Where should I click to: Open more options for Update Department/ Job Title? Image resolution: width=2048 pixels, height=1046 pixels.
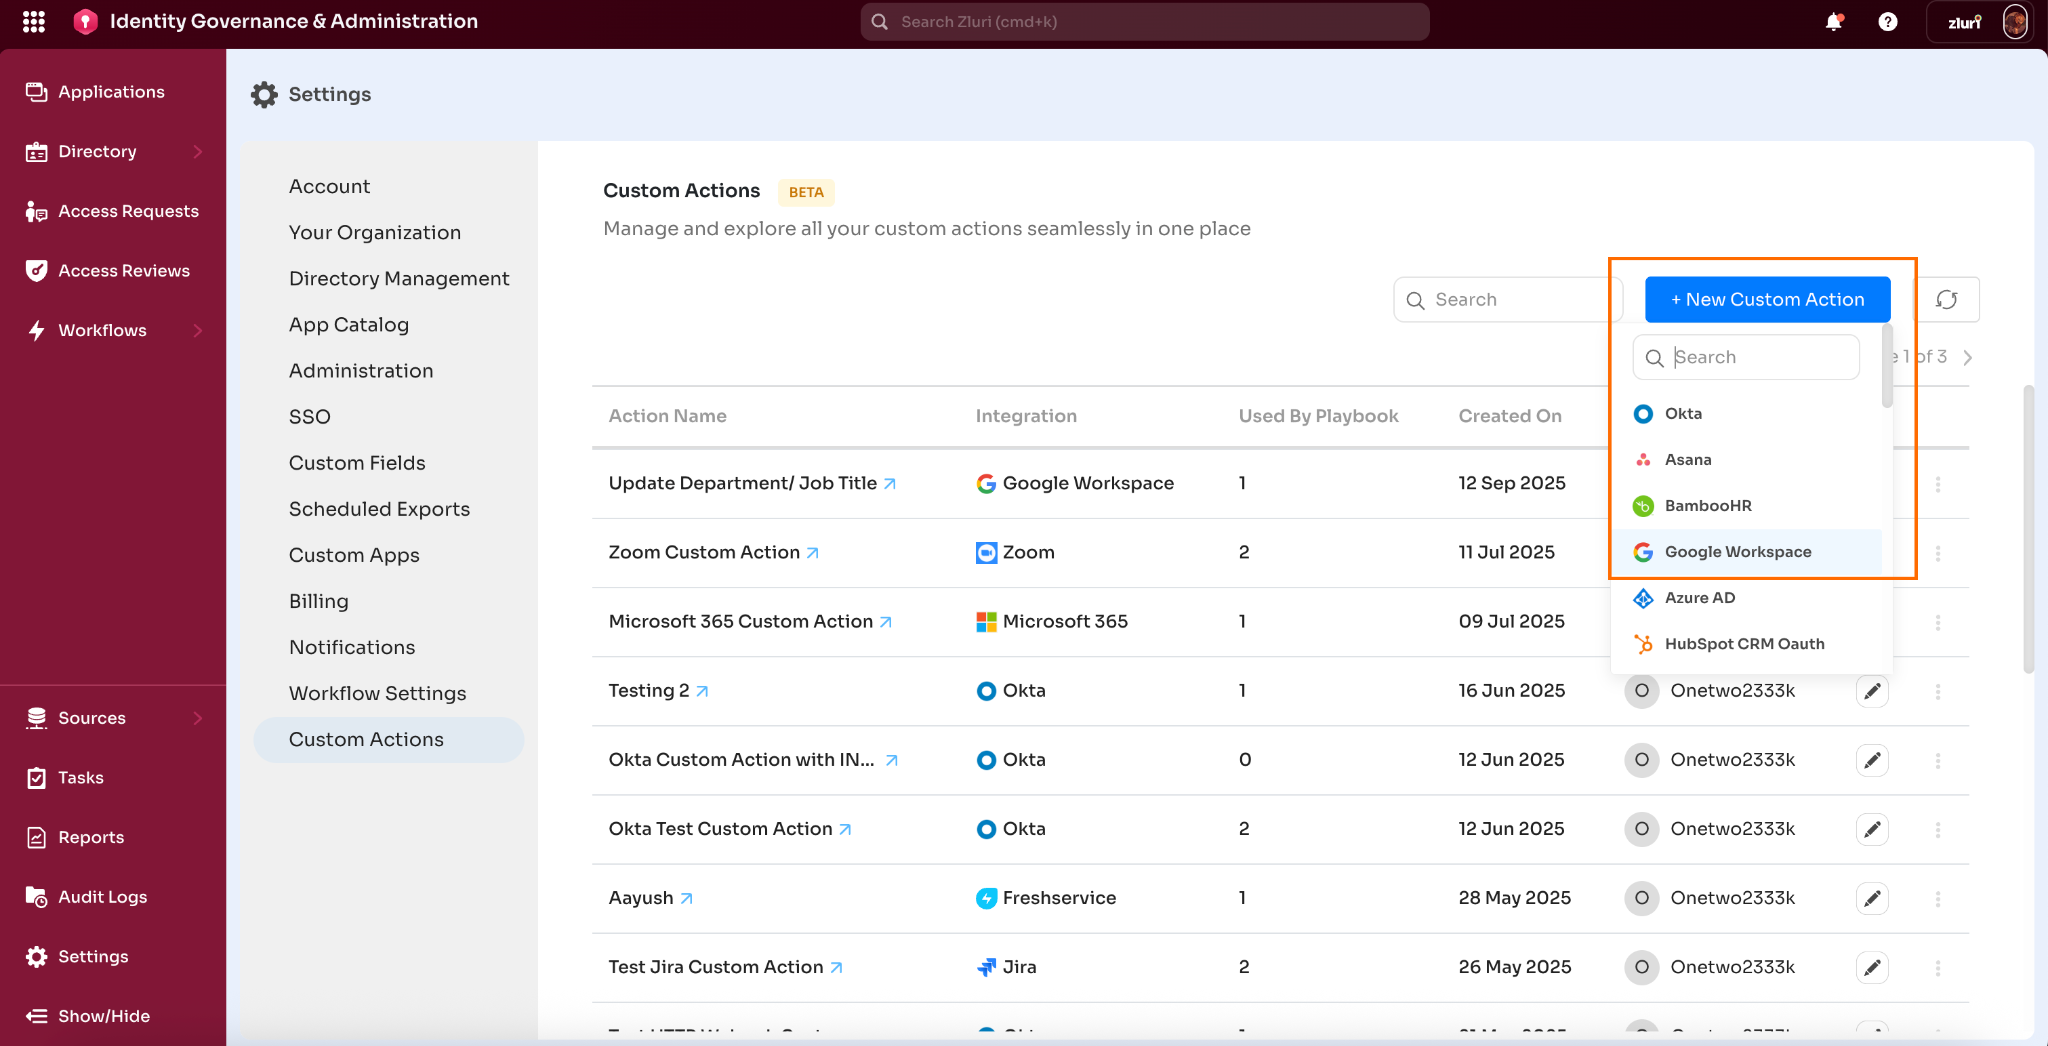click(x=1938, y=484)
